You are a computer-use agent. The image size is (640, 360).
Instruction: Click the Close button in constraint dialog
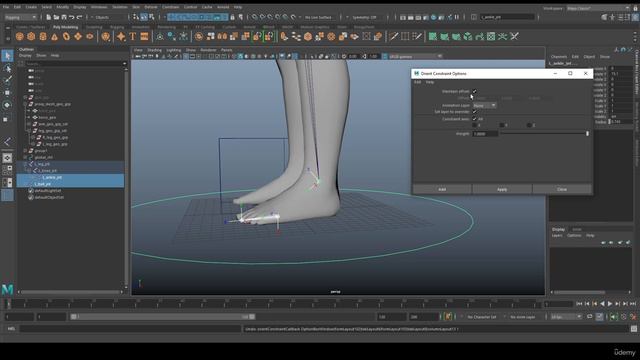tap(562, 189)
